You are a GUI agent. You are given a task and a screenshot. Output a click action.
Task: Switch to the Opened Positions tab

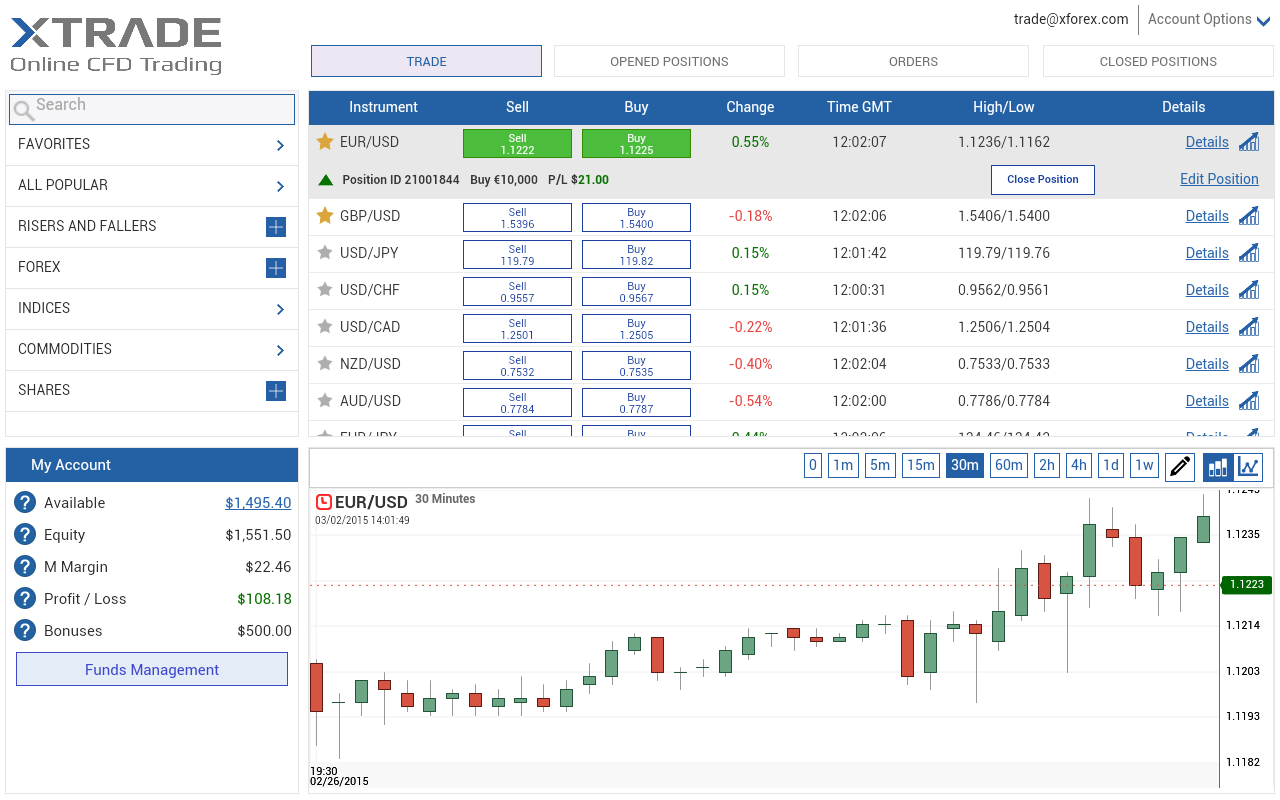669,62
